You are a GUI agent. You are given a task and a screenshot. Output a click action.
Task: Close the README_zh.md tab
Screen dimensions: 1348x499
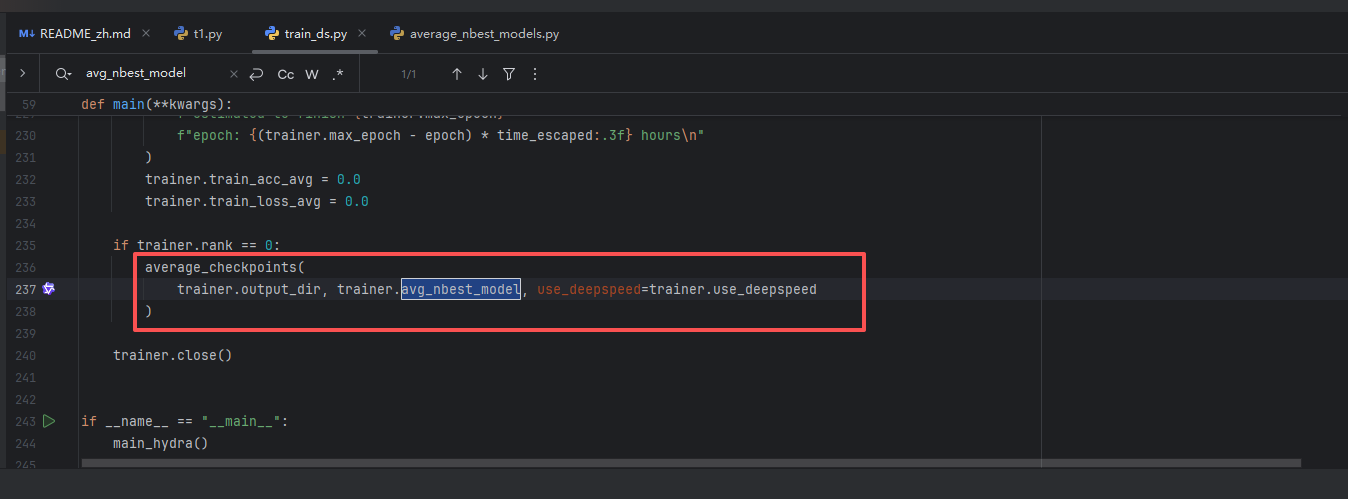point(146,33)
